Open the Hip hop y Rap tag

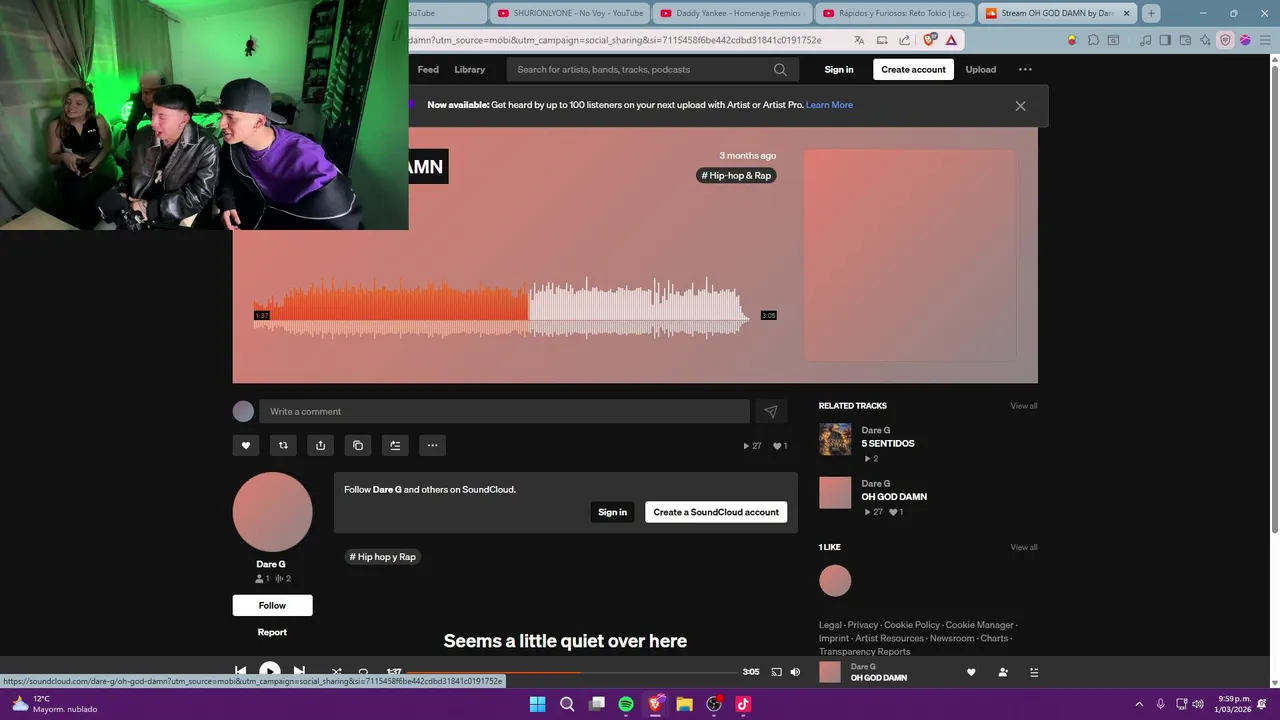click(x=383, y=557)
